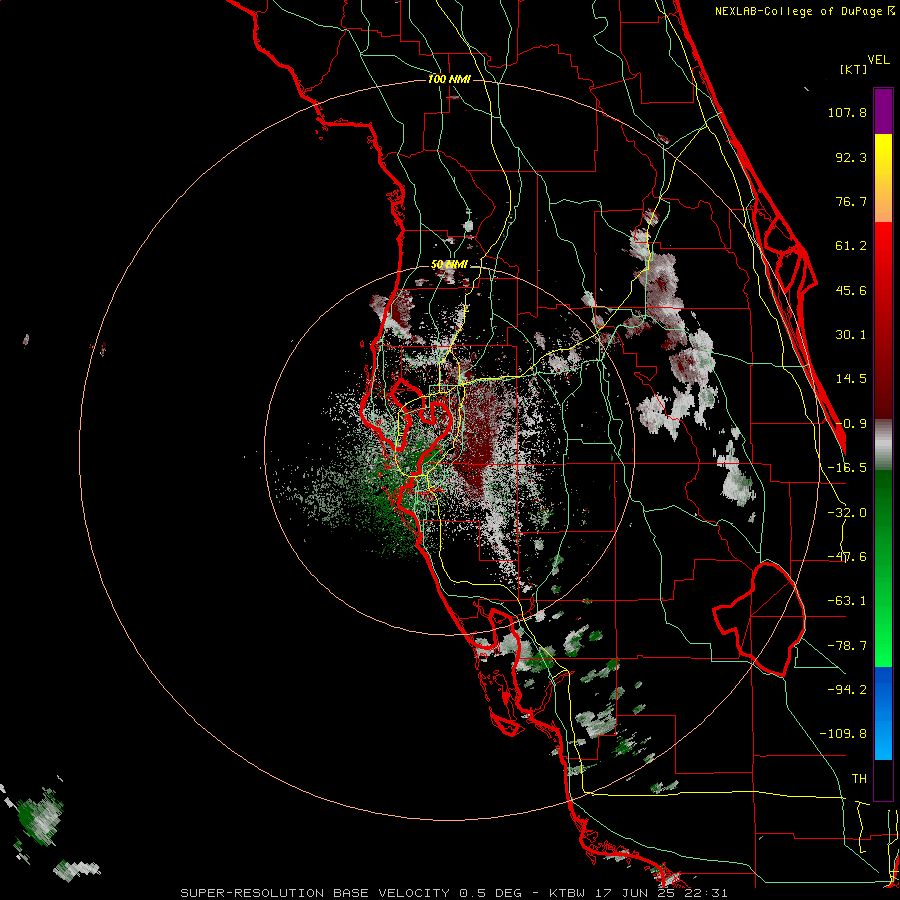
Task: Select the 30.1 value on velocity scale
Action: pos(851,335)
